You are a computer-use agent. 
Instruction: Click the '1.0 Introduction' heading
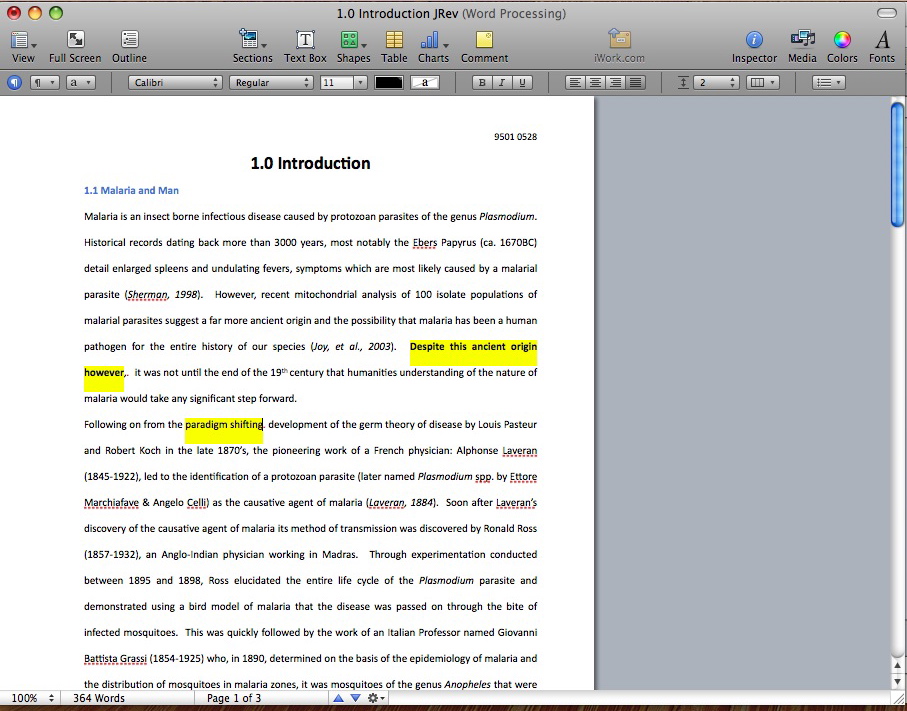tap(310, 163)
